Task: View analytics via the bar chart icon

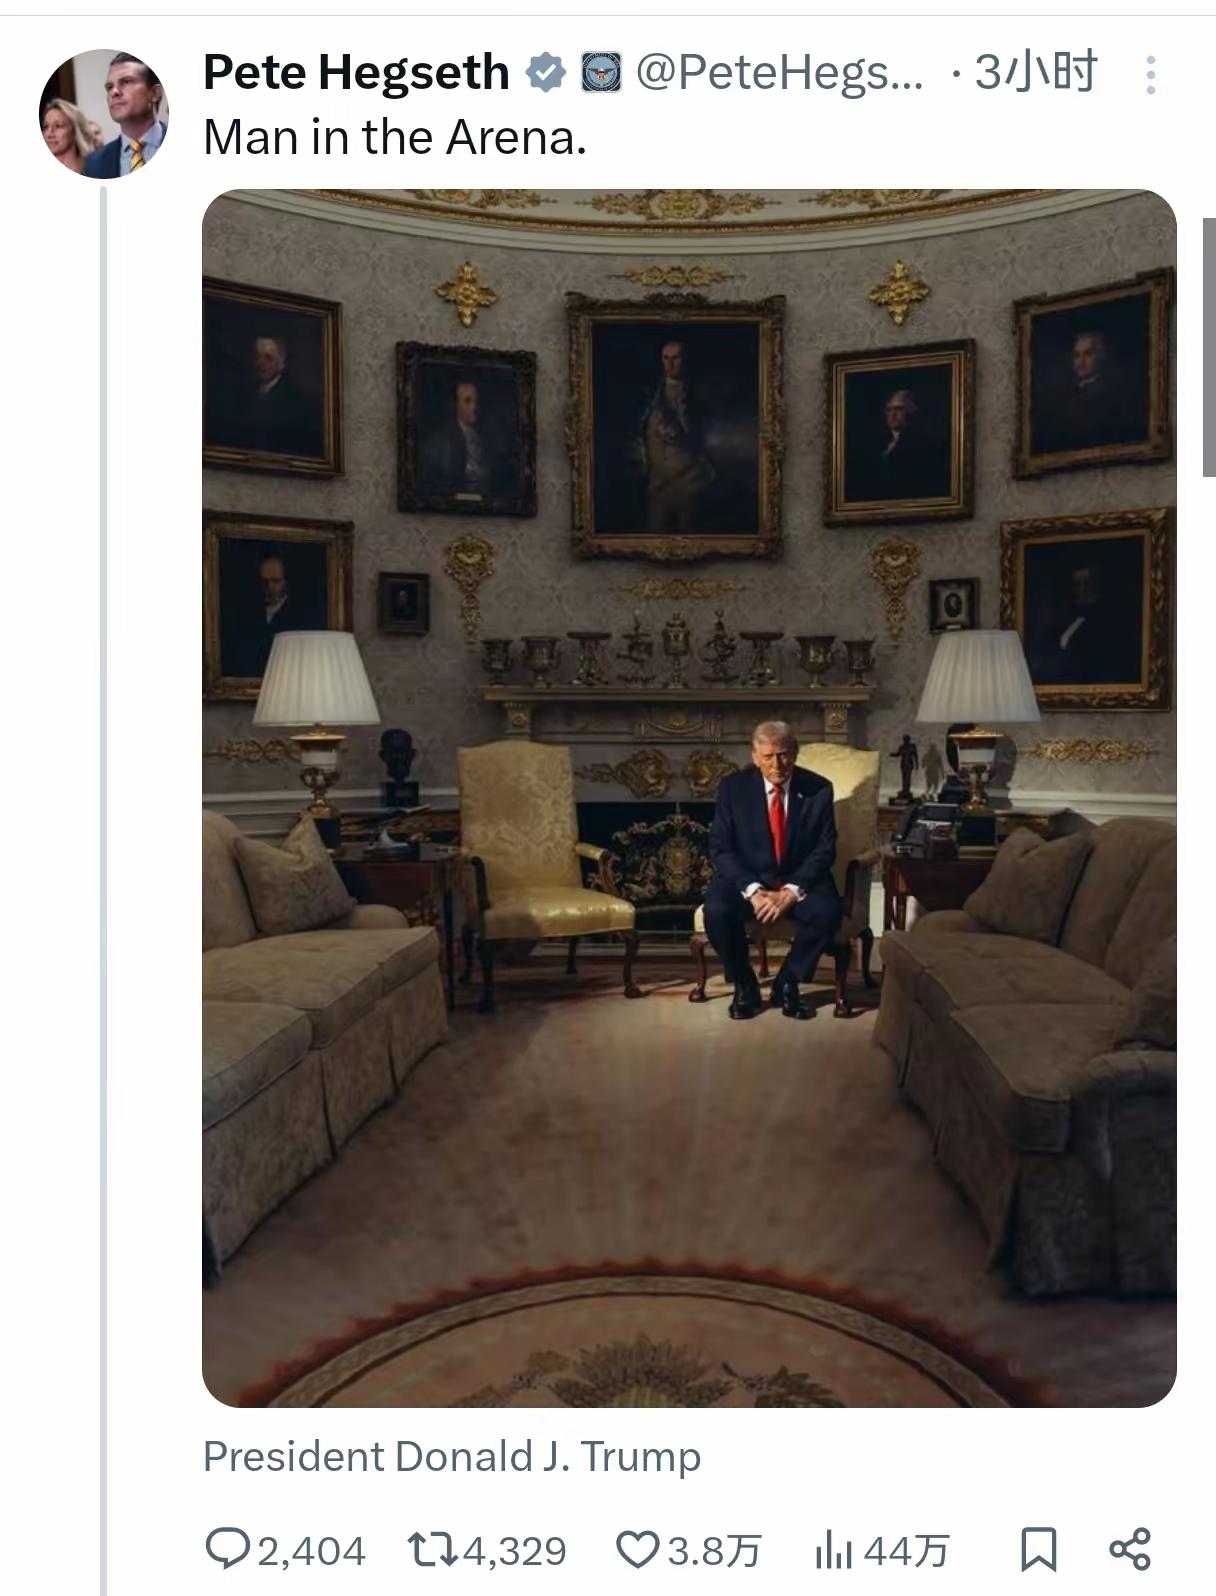Action: pyautogui.click(x=836, y=1551)
